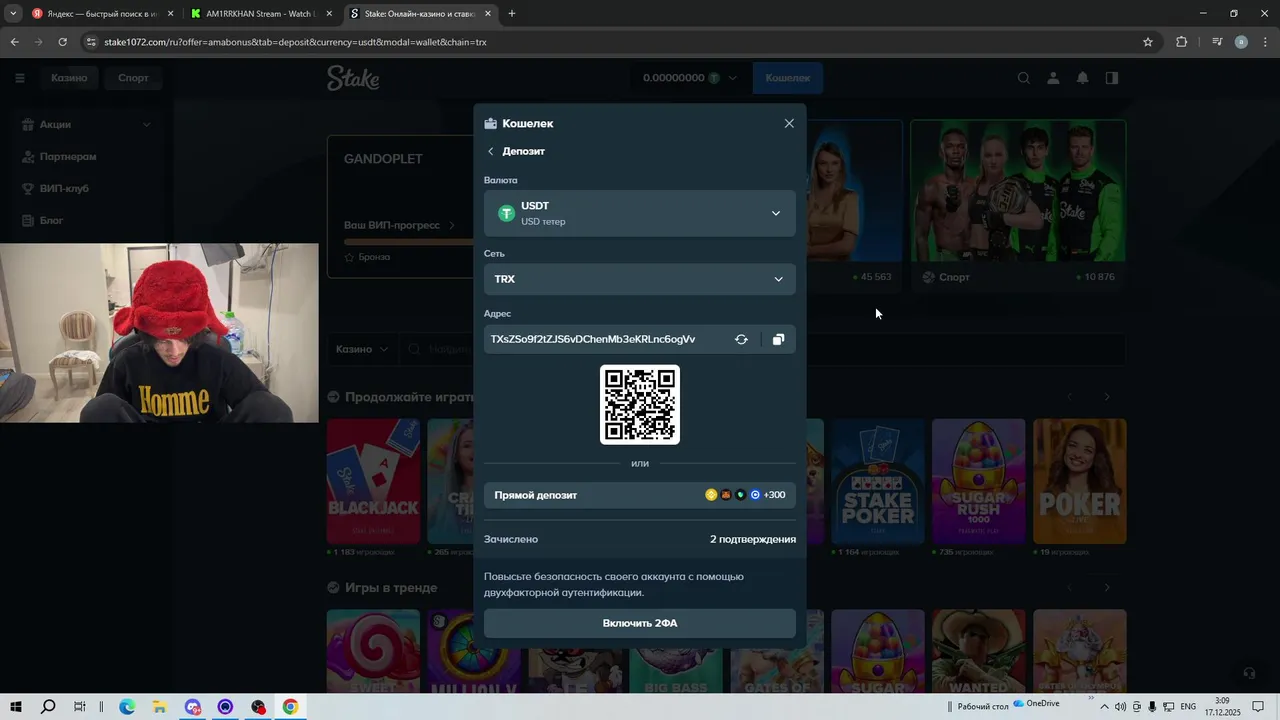The width and height of the screenshot is (1280, 720).
Task: Click the stake1072.com address bar
Action: tap(620, 42)
